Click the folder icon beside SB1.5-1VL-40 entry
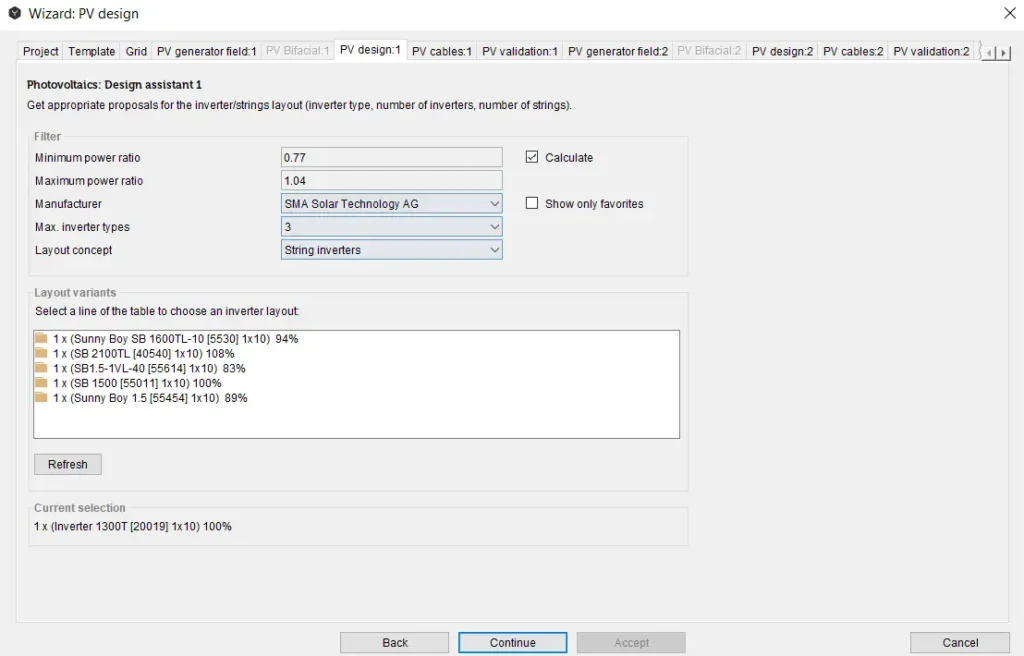 (41, 368)
